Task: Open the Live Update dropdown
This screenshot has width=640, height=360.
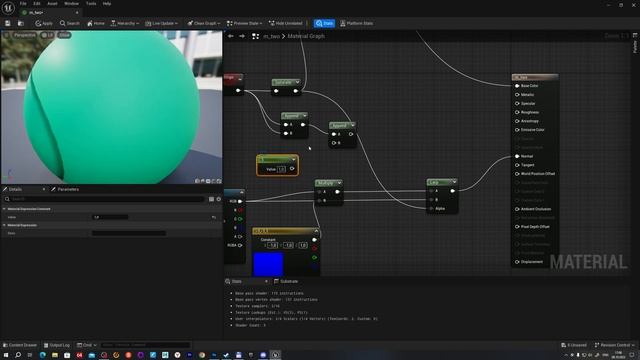Action: pyautogui.click(x=162, y=23)
